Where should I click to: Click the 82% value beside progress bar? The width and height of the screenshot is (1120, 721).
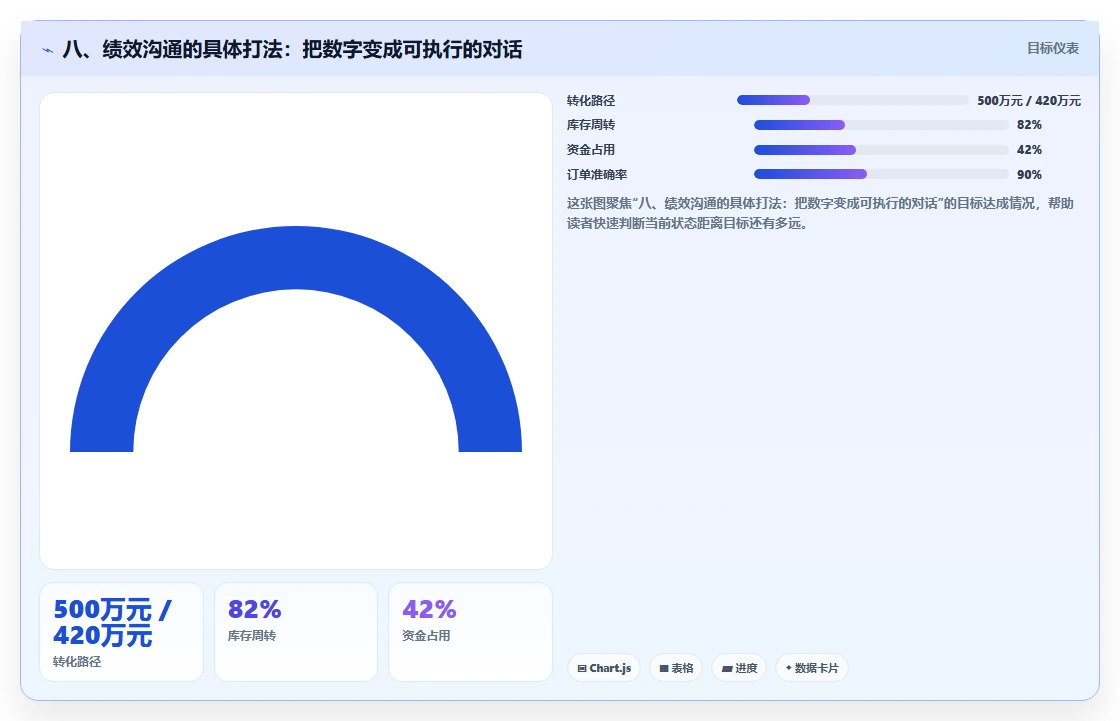pos(1029,125)
